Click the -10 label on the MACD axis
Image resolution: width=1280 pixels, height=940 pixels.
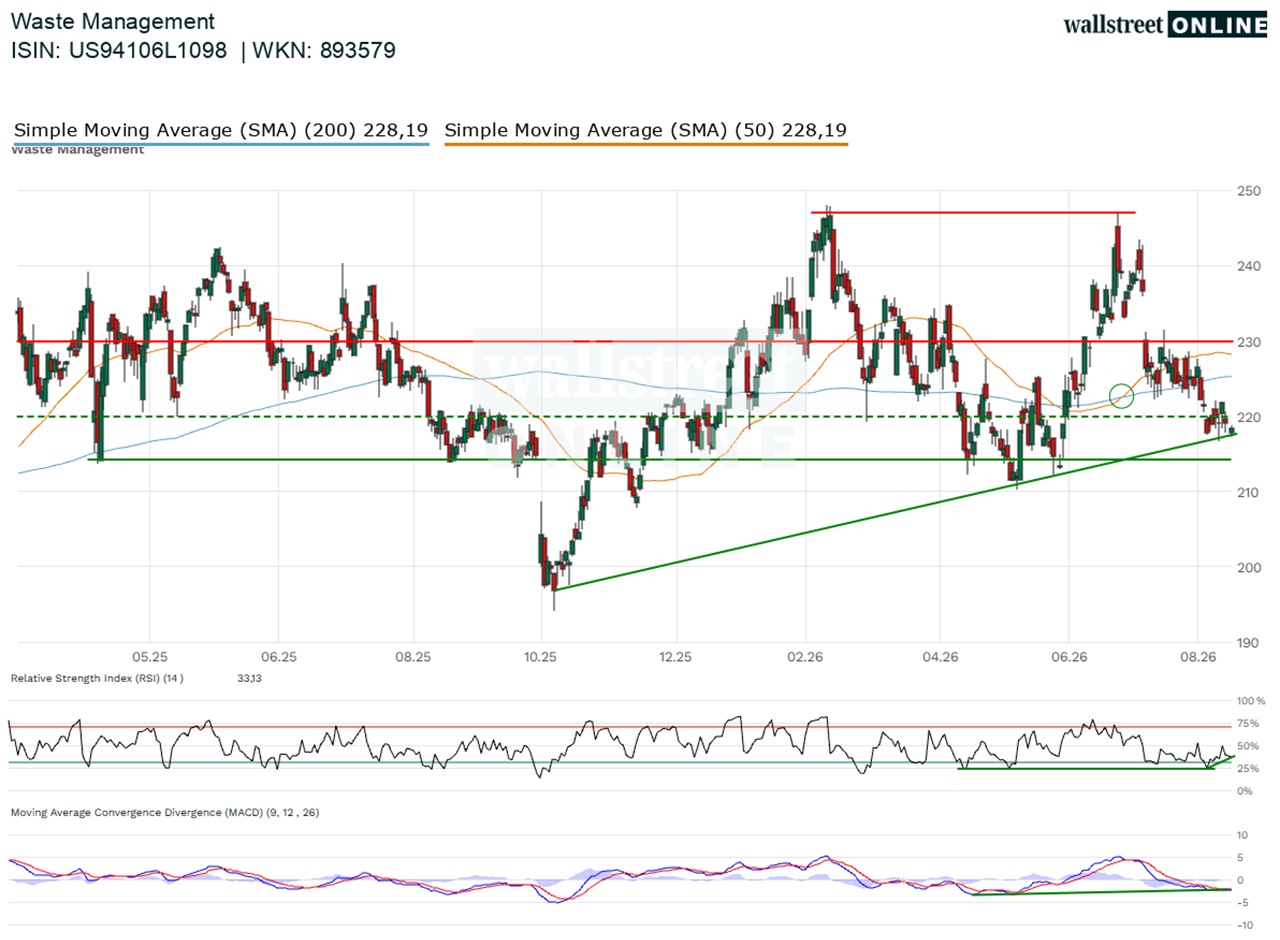tap(1245, 925)
